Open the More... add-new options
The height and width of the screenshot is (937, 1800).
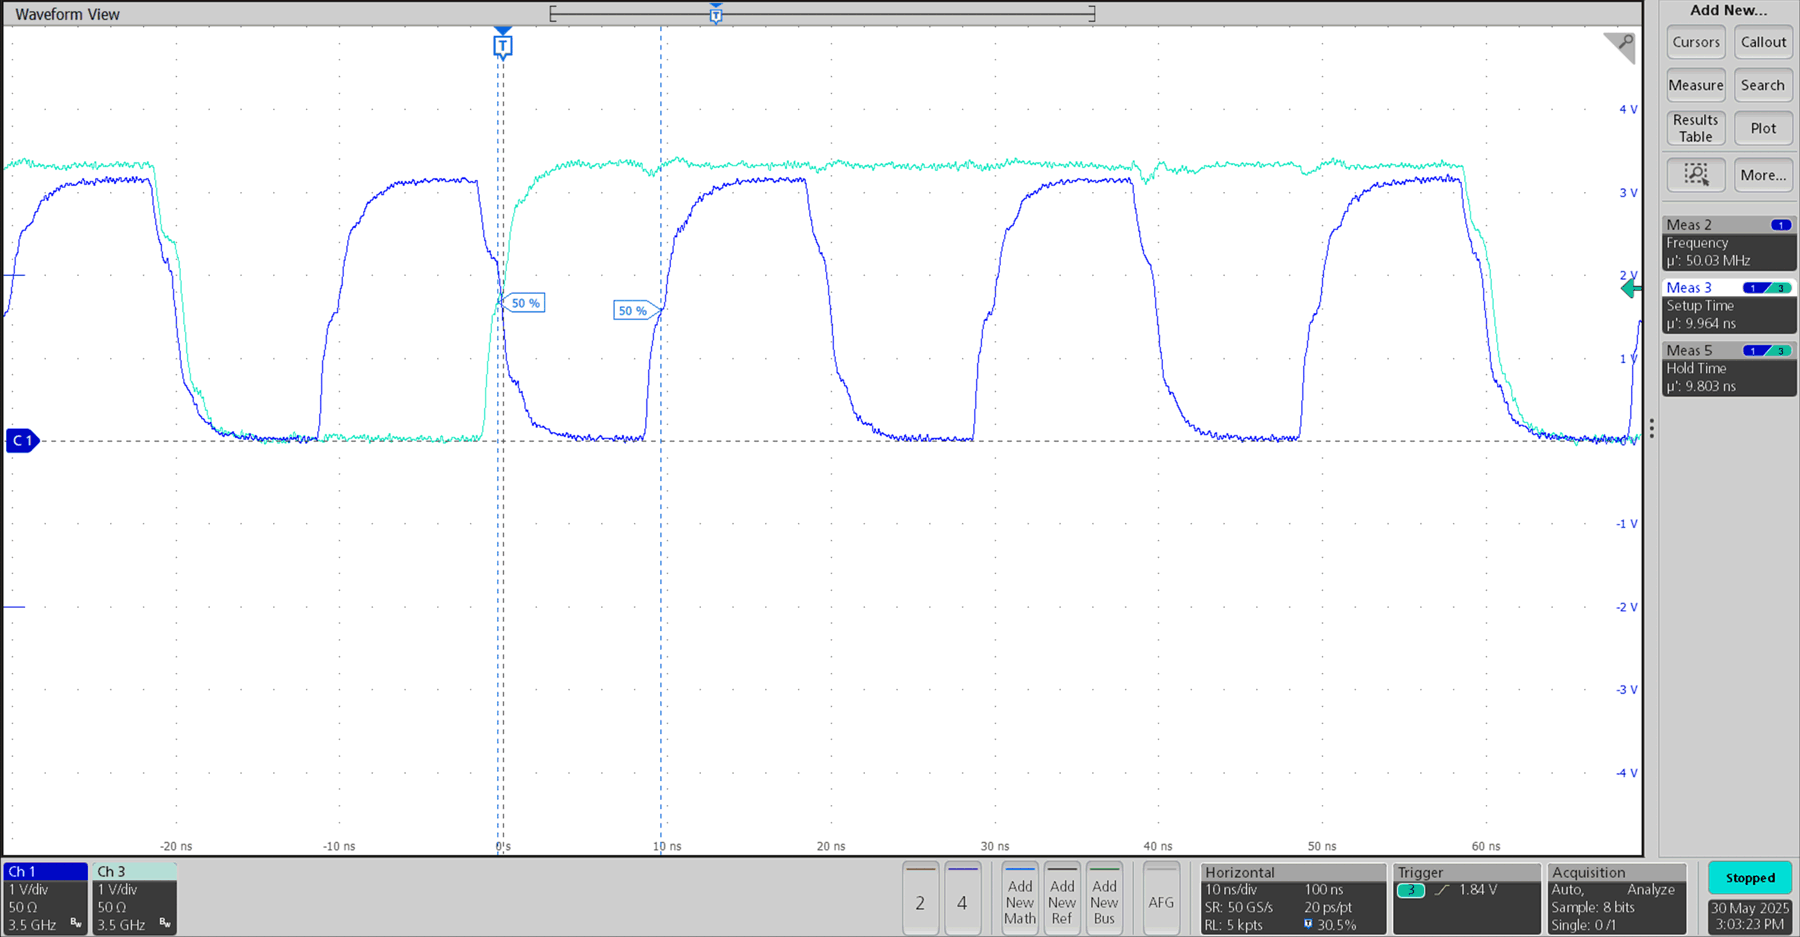click(x=1762, y=175)
